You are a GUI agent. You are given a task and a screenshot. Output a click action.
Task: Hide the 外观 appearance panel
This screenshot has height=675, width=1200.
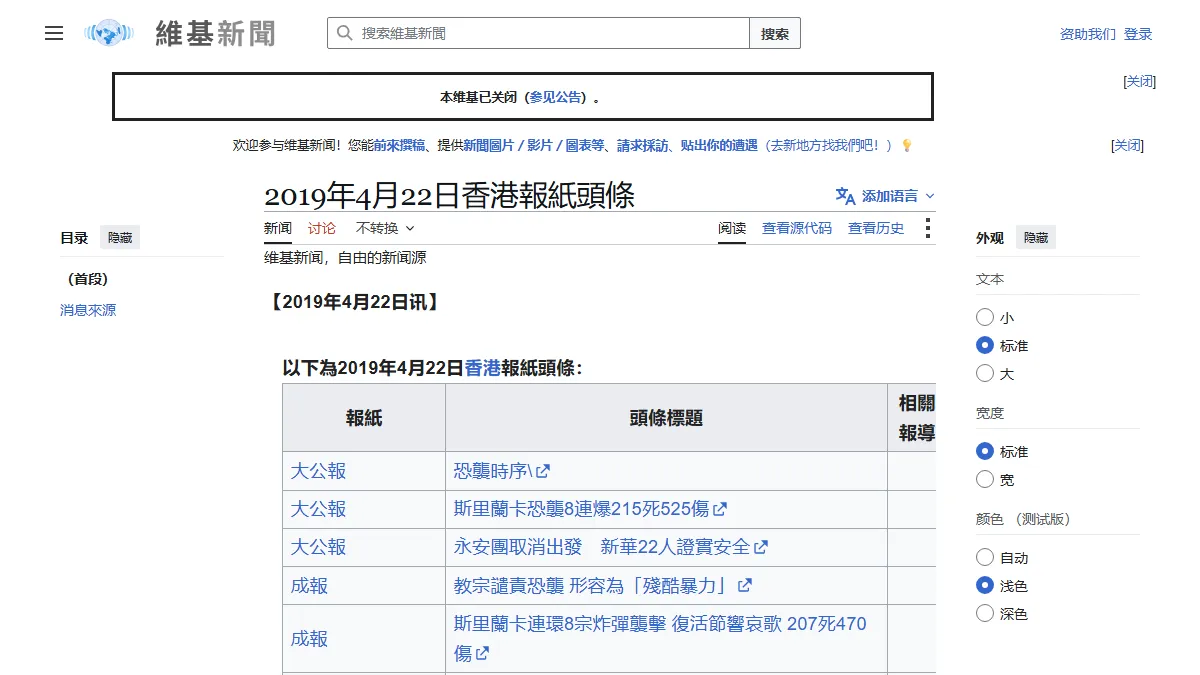[x=1036, y=238]
